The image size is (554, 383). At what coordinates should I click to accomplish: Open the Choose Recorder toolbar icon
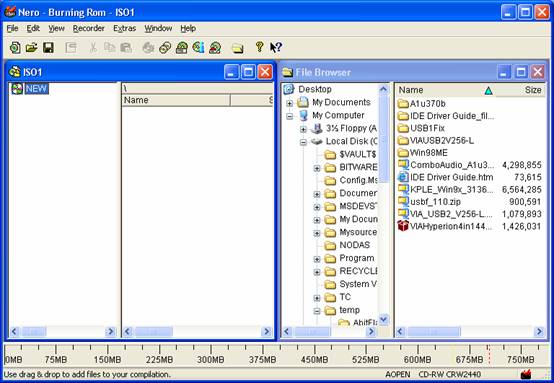click(182, 47)
